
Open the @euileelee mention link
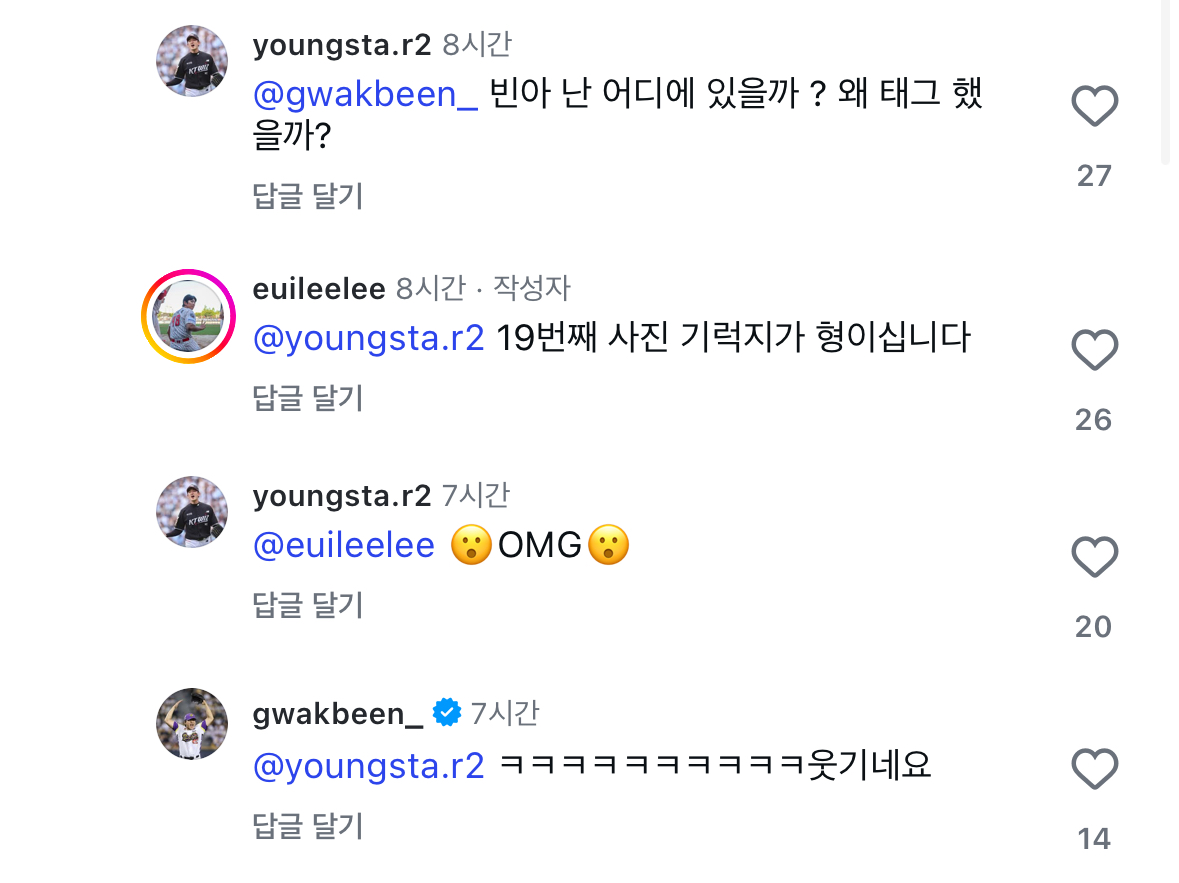(x=344, y=545)
